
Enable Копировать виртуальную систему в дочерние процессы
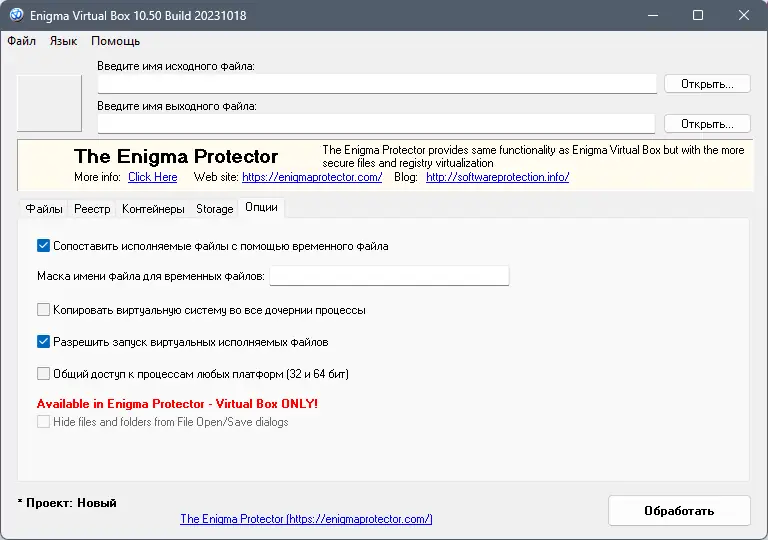tap(43, 310)
